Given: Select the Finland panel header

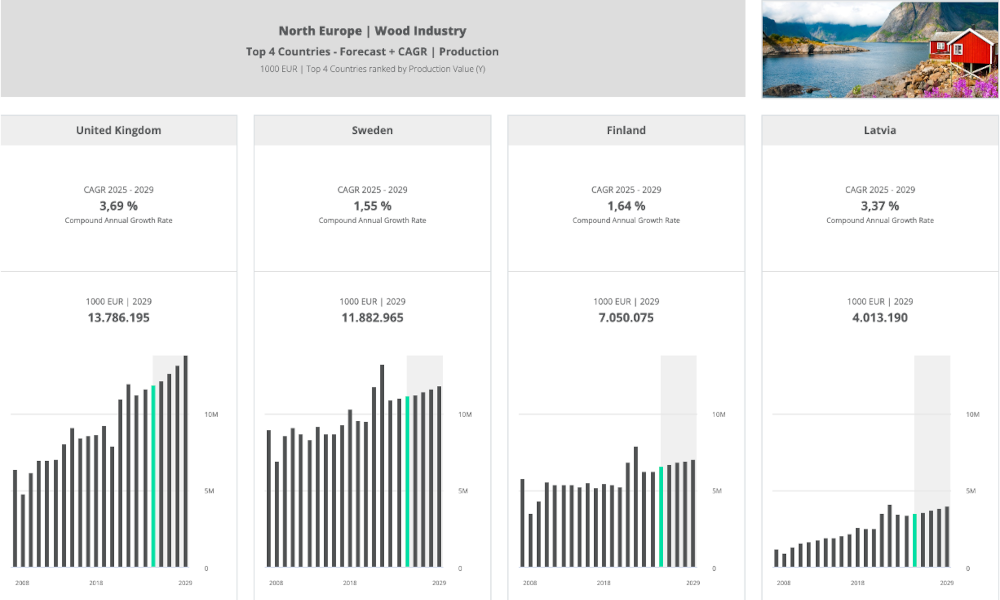Looking at the screenshot, I should tap(626, 130).
